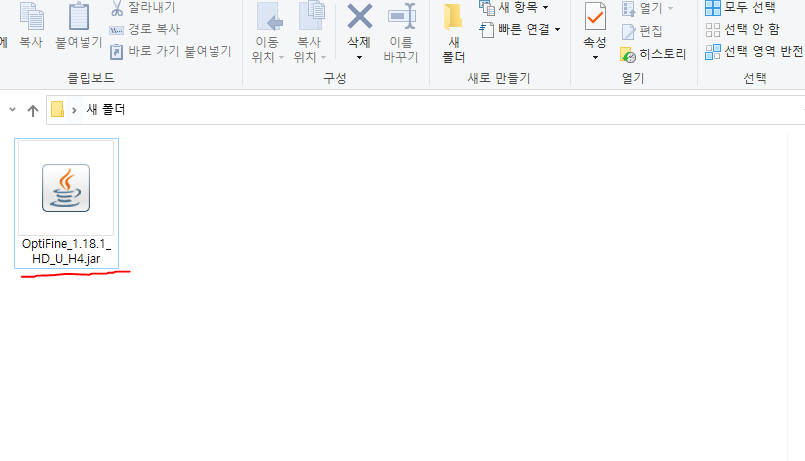Click Edit (편집) in ribbon
Viewport: 805px width, 461px height.
coord(642,31)
